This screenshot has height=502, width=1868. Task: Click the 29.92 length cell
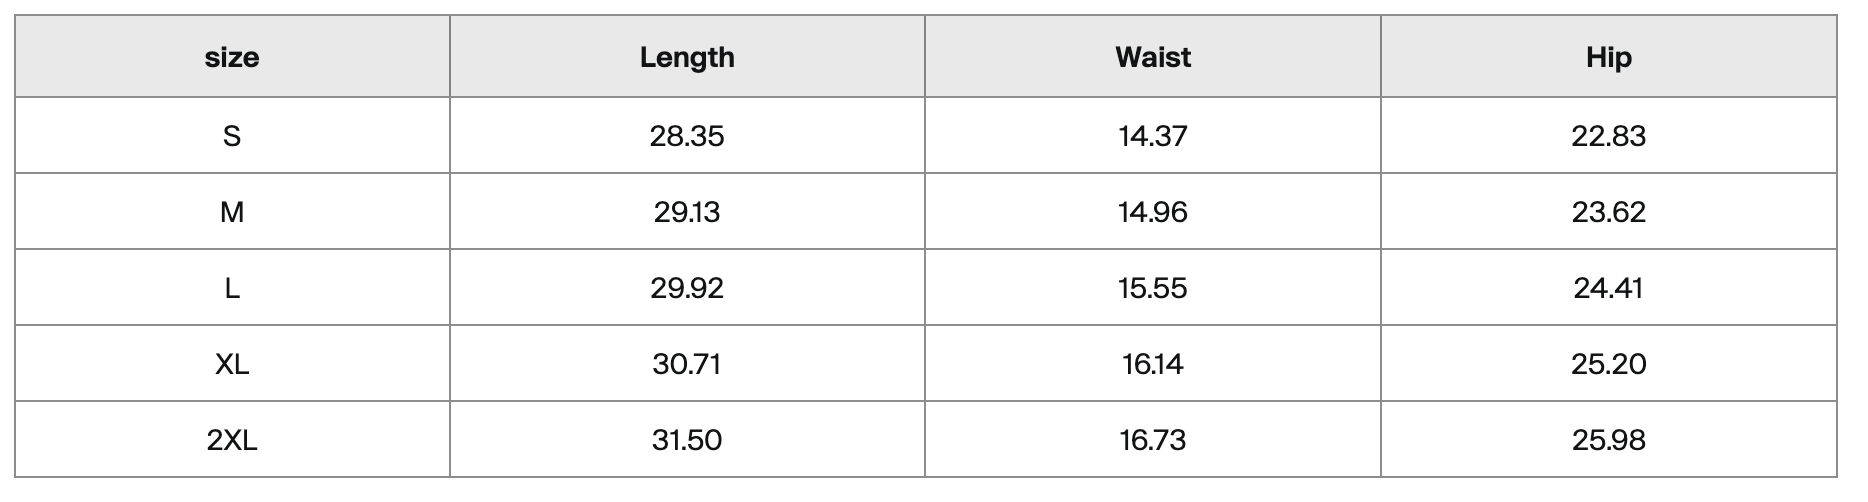click(687, 287)
